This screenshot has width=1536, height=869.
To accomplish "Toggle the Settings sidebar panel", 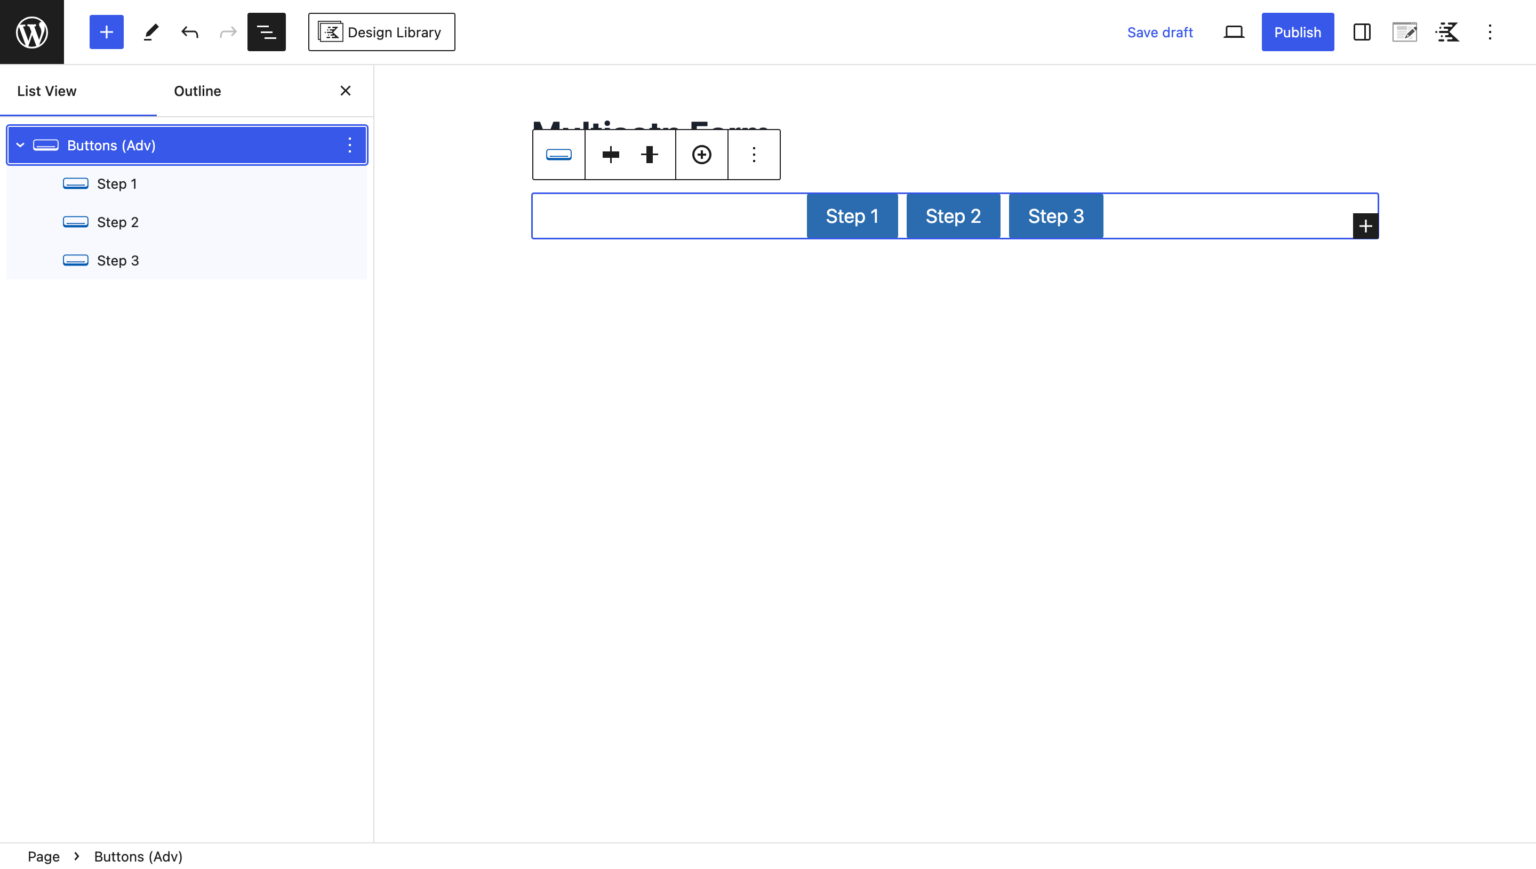I will point(1361,32).
